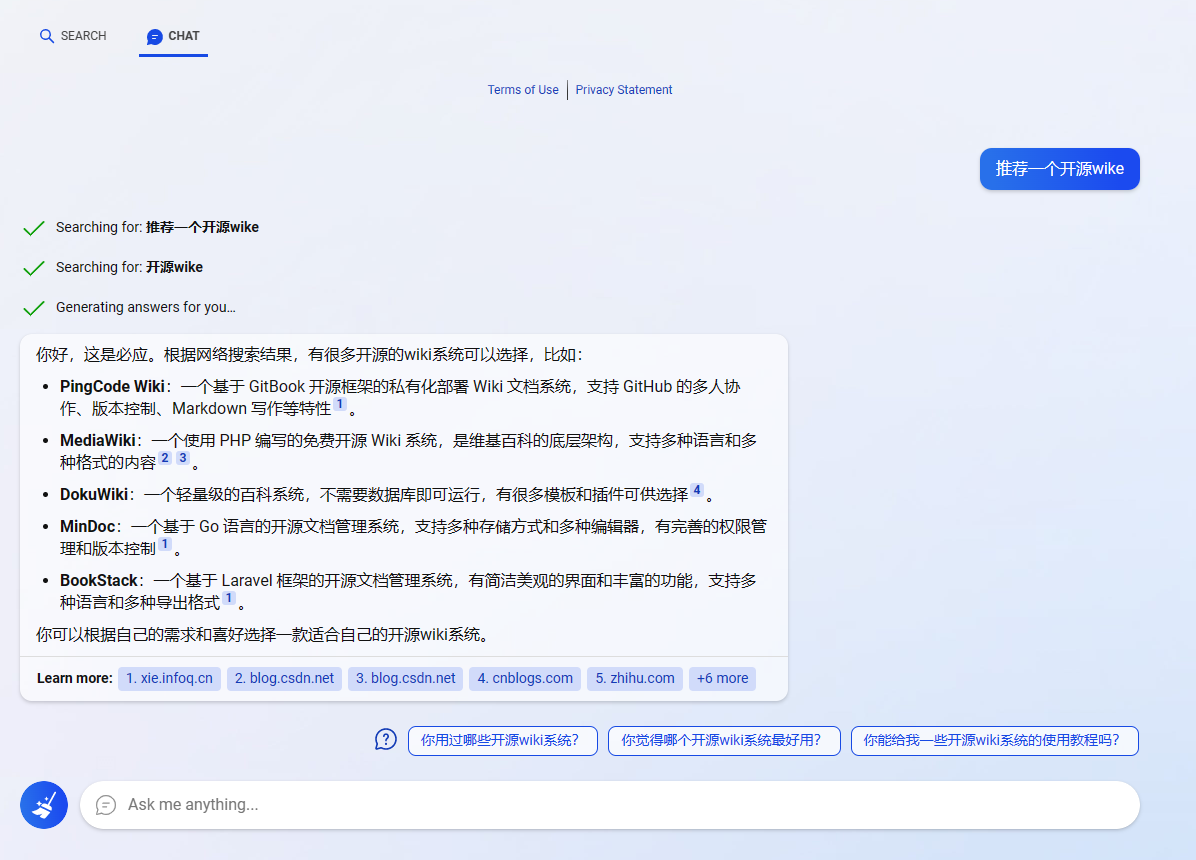
Task: Click the user message 推荐一个开源wike
Action: pyautogui.click(x=1059, y=169)
